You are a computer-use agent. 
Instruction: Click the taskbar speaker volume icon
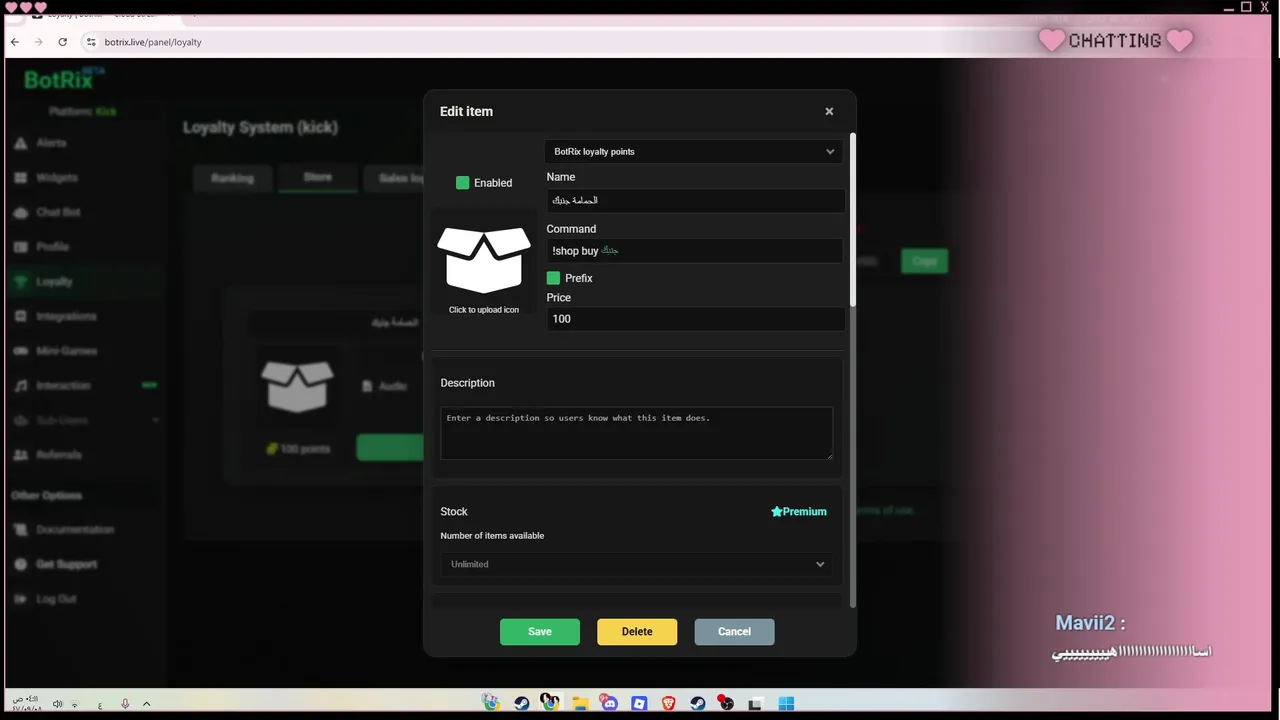pyautogui.click(x=57, y=704)
